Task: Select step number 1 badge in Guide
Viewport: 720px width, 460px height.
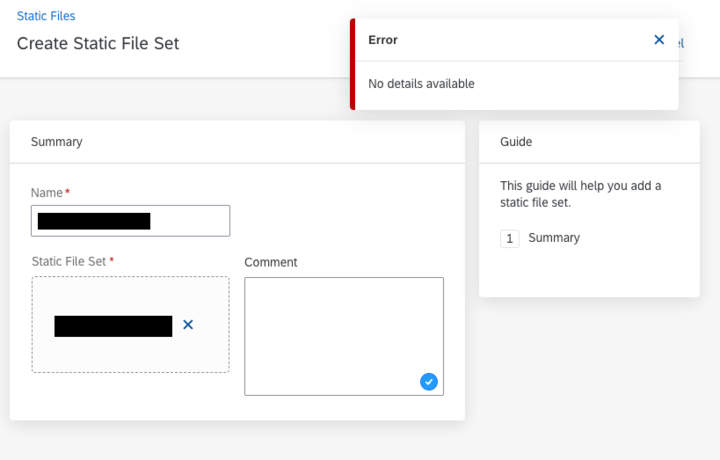Action: click(510, 238)
